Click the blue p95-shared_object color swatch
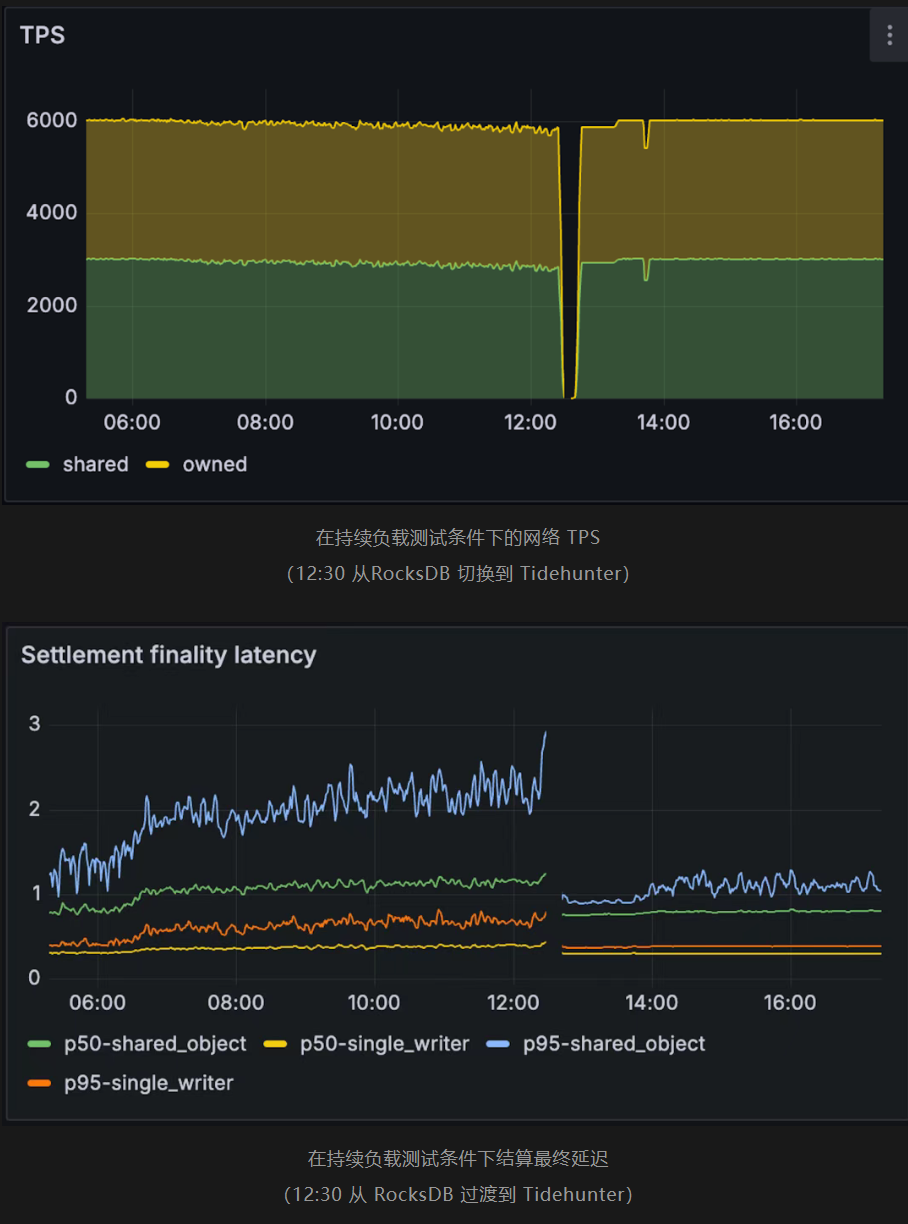908x1224 pixels. coord(498,1044)
